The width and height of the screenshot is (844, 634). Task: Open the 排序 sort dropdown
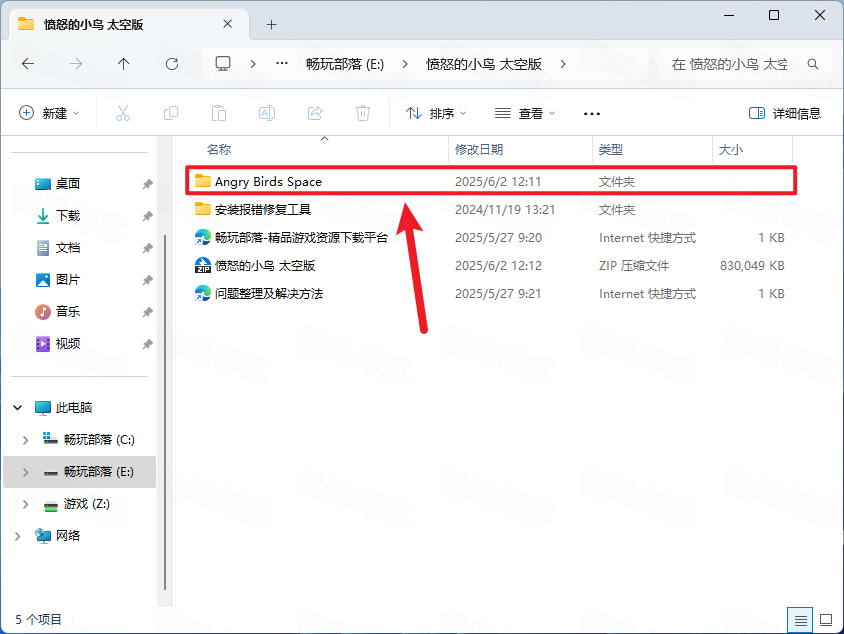[x=436, y=114]
